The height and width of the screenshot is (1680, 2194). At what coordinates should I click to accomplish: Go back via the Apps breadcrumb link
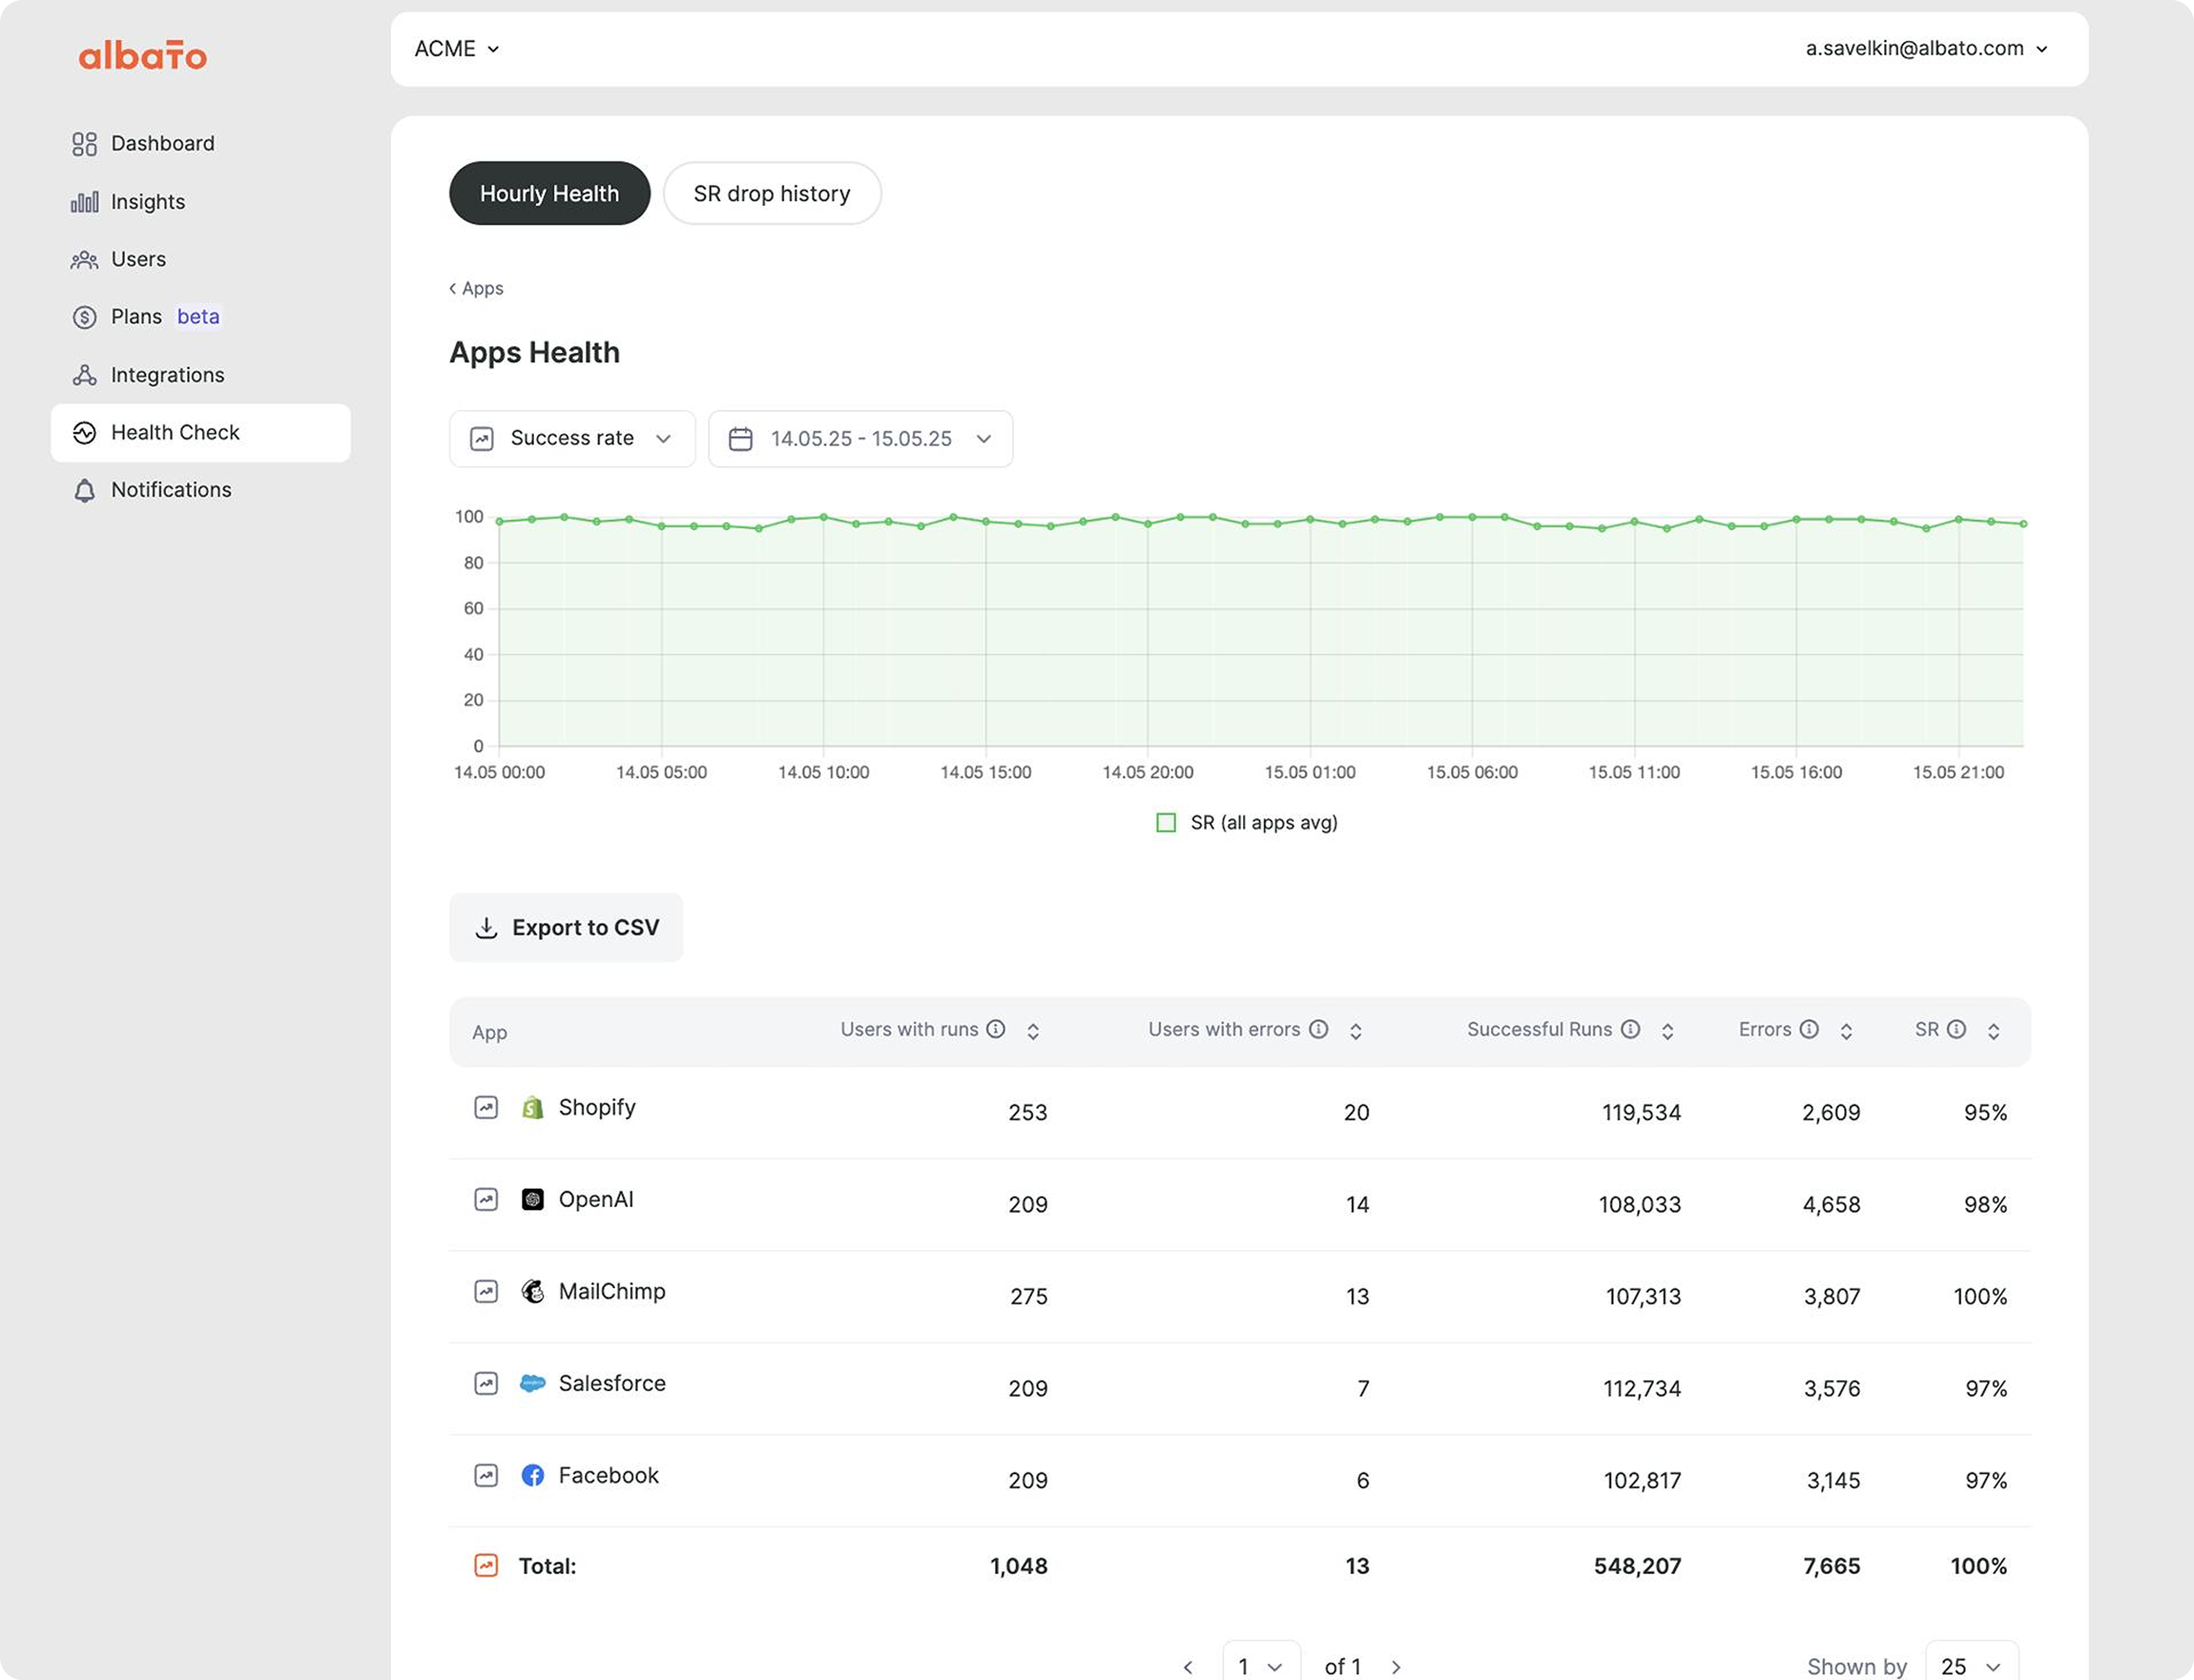click(477, 289)
